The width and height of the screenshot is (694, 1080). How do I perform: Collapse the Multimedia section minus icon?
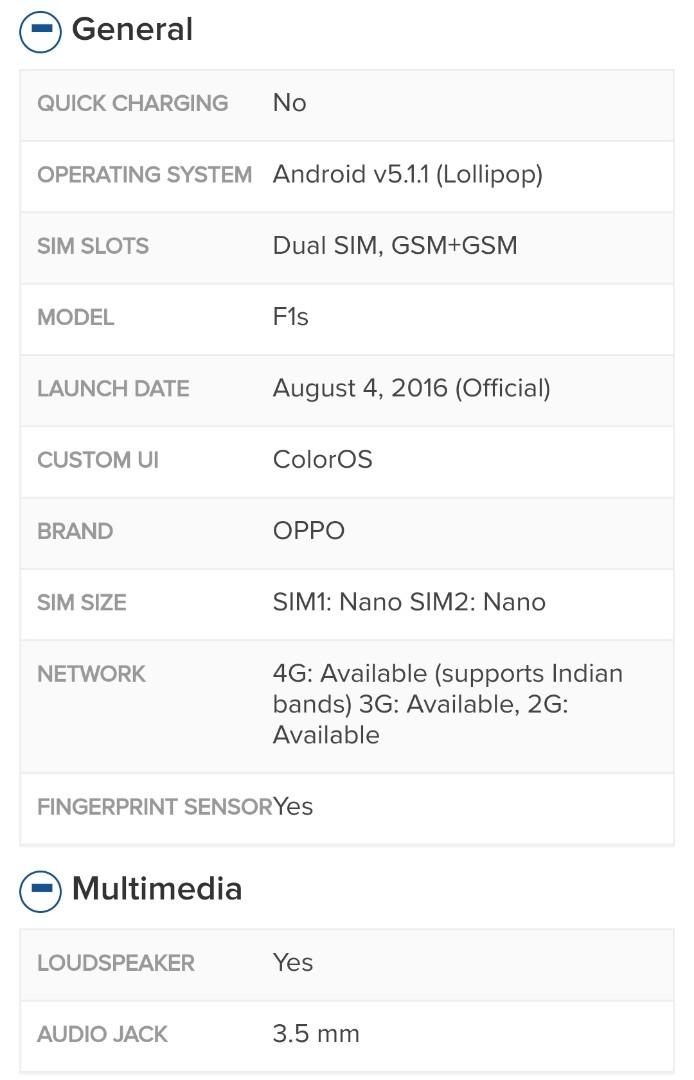(40, 890)
